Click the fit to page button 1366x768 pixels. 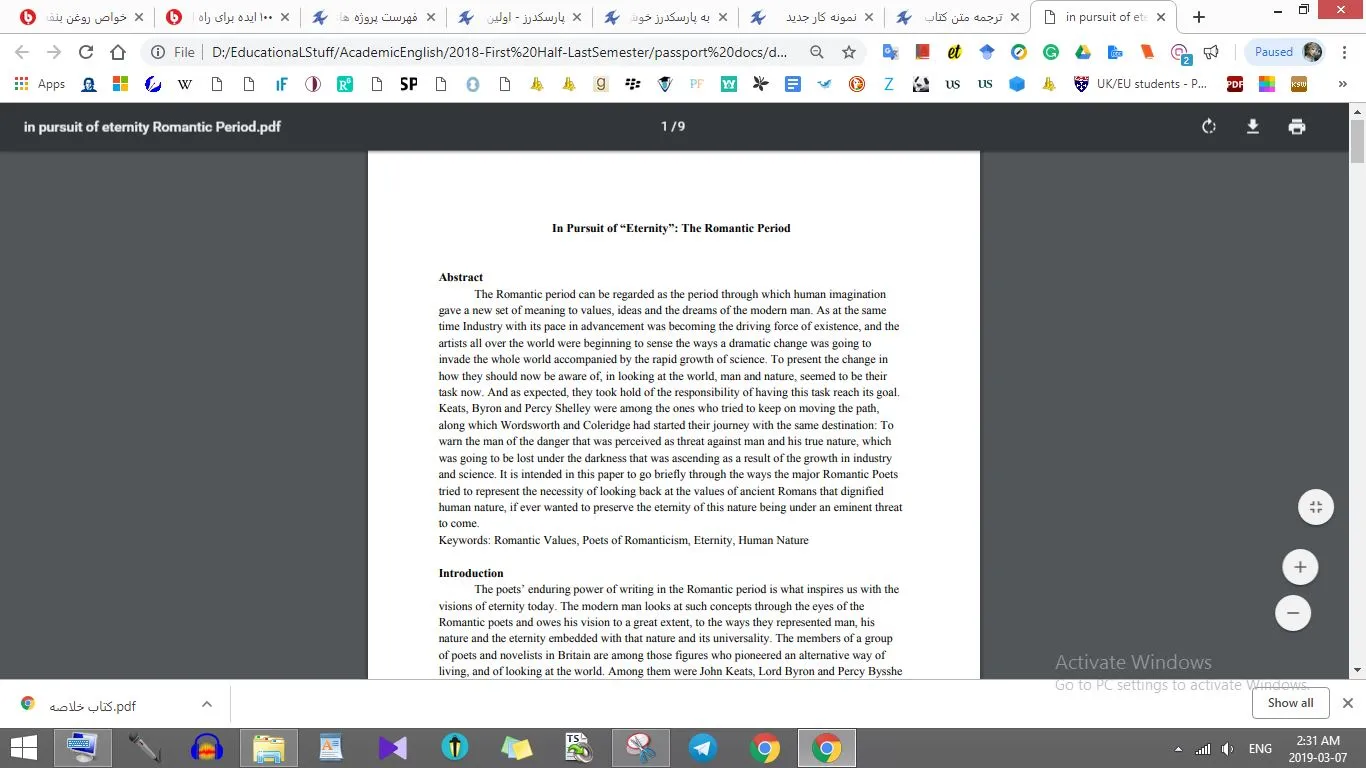click(1316, 507)
